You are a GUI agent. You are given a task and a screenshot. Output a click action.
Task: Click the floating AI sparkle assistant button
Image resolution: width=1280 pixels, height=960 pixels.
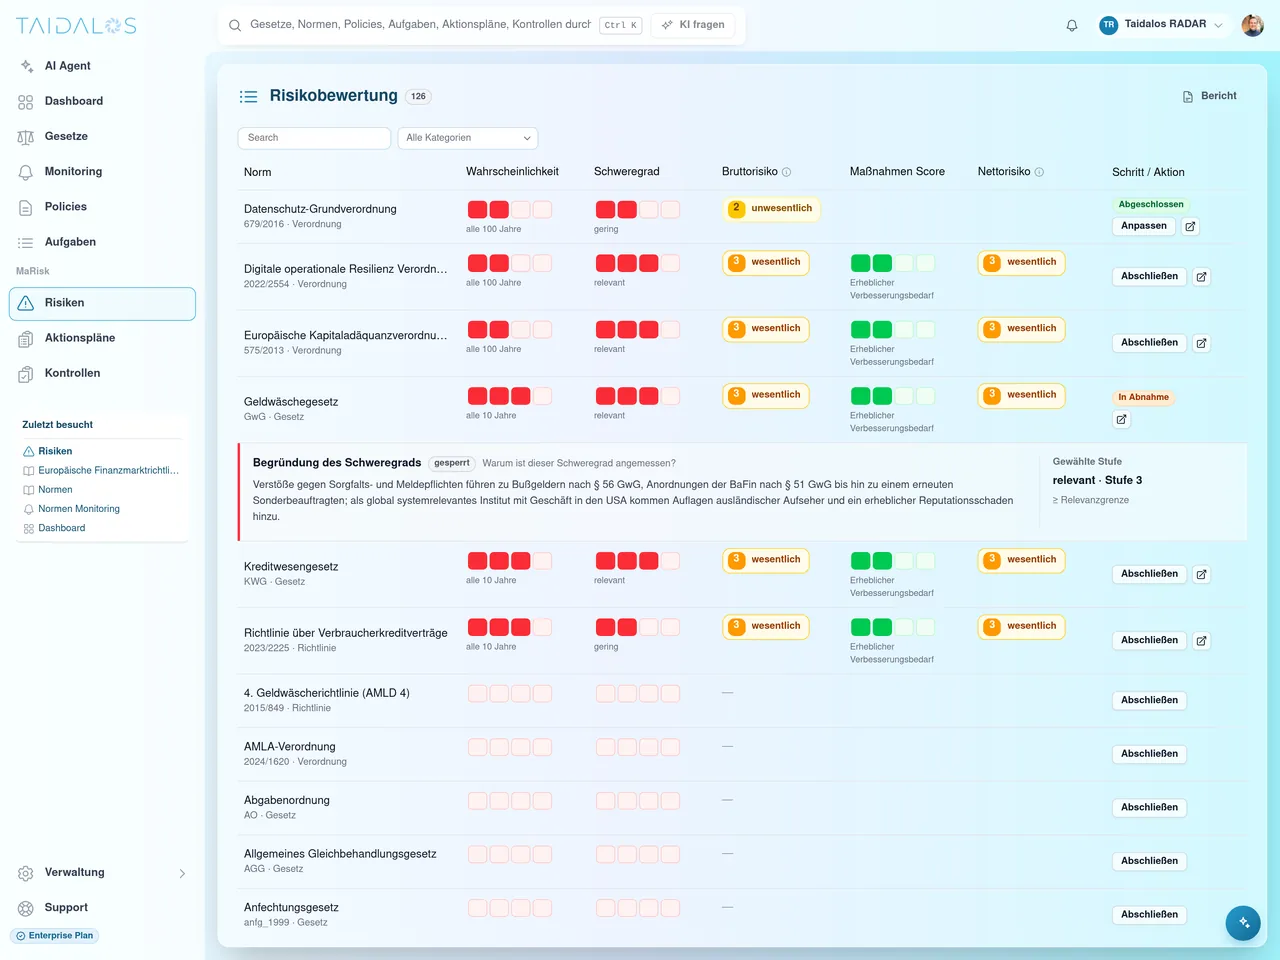click(1243, 923)
